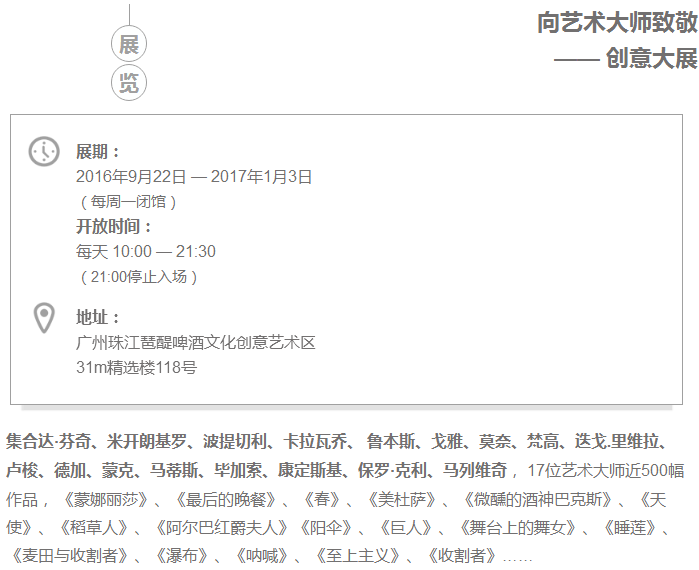Select the heading 向艺术大师致敬

[x=617, y=23]
